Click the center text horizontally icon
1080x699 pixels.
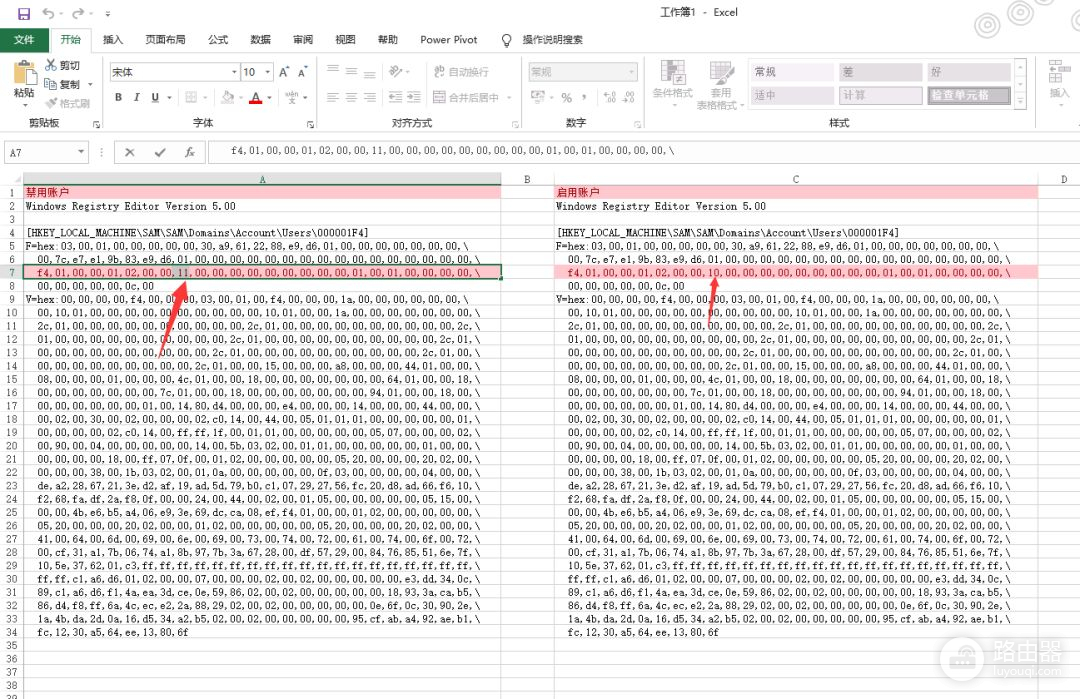(351, 97)
